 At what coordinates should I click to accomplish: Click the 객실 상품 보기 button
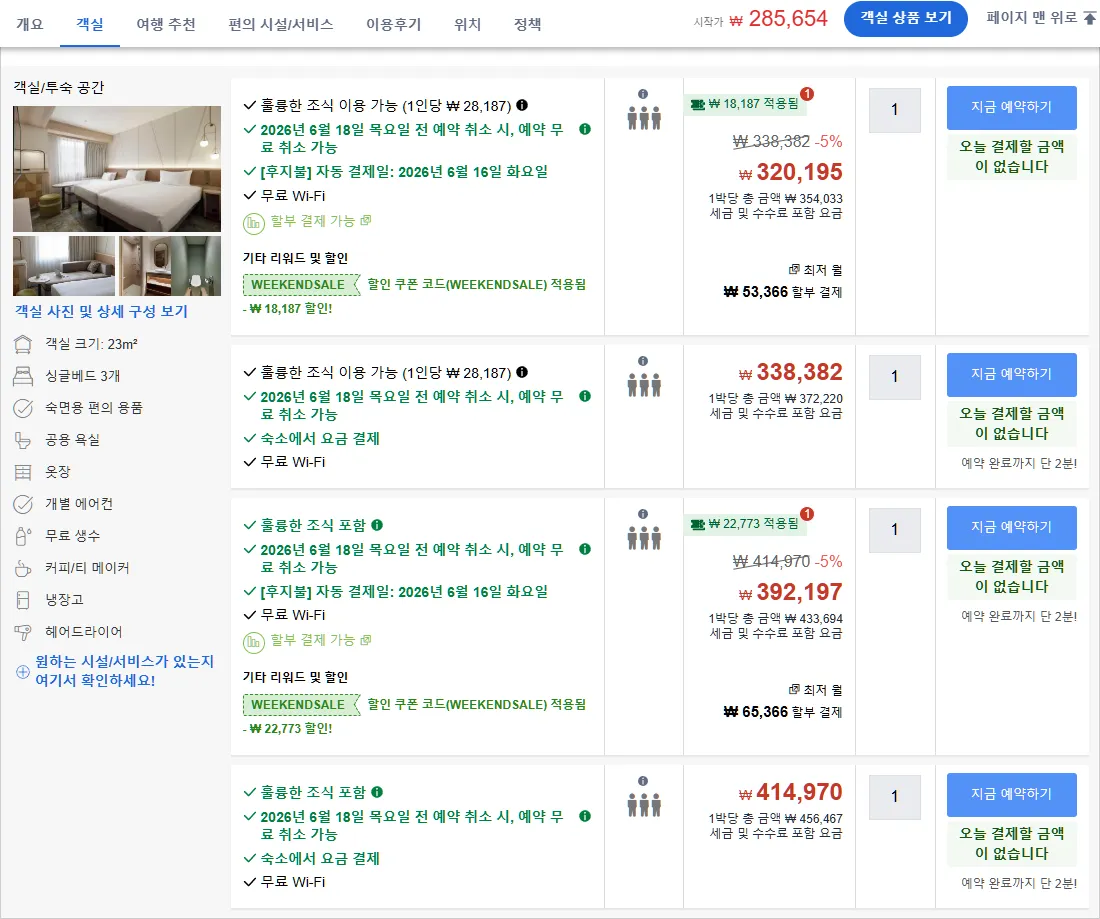click(906, 18)
